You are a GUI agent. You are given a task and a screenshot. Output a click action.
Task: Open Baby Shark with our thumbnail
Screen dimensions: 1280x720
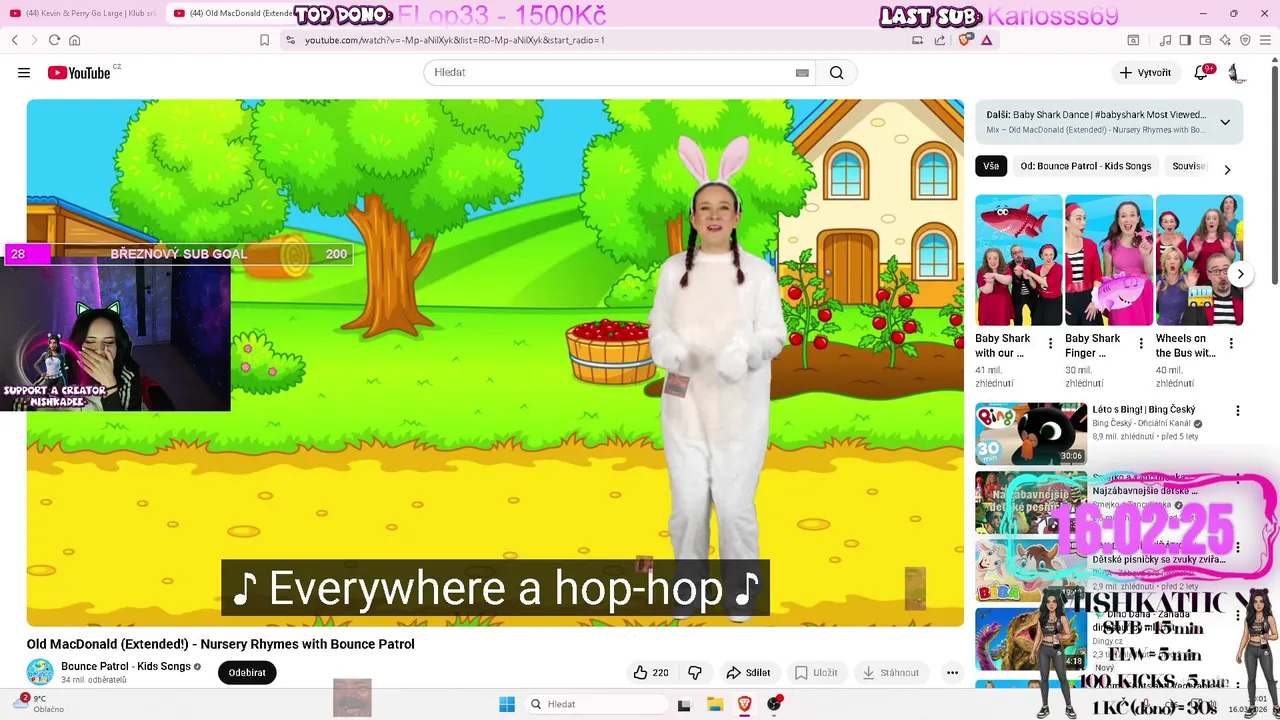1018,260
